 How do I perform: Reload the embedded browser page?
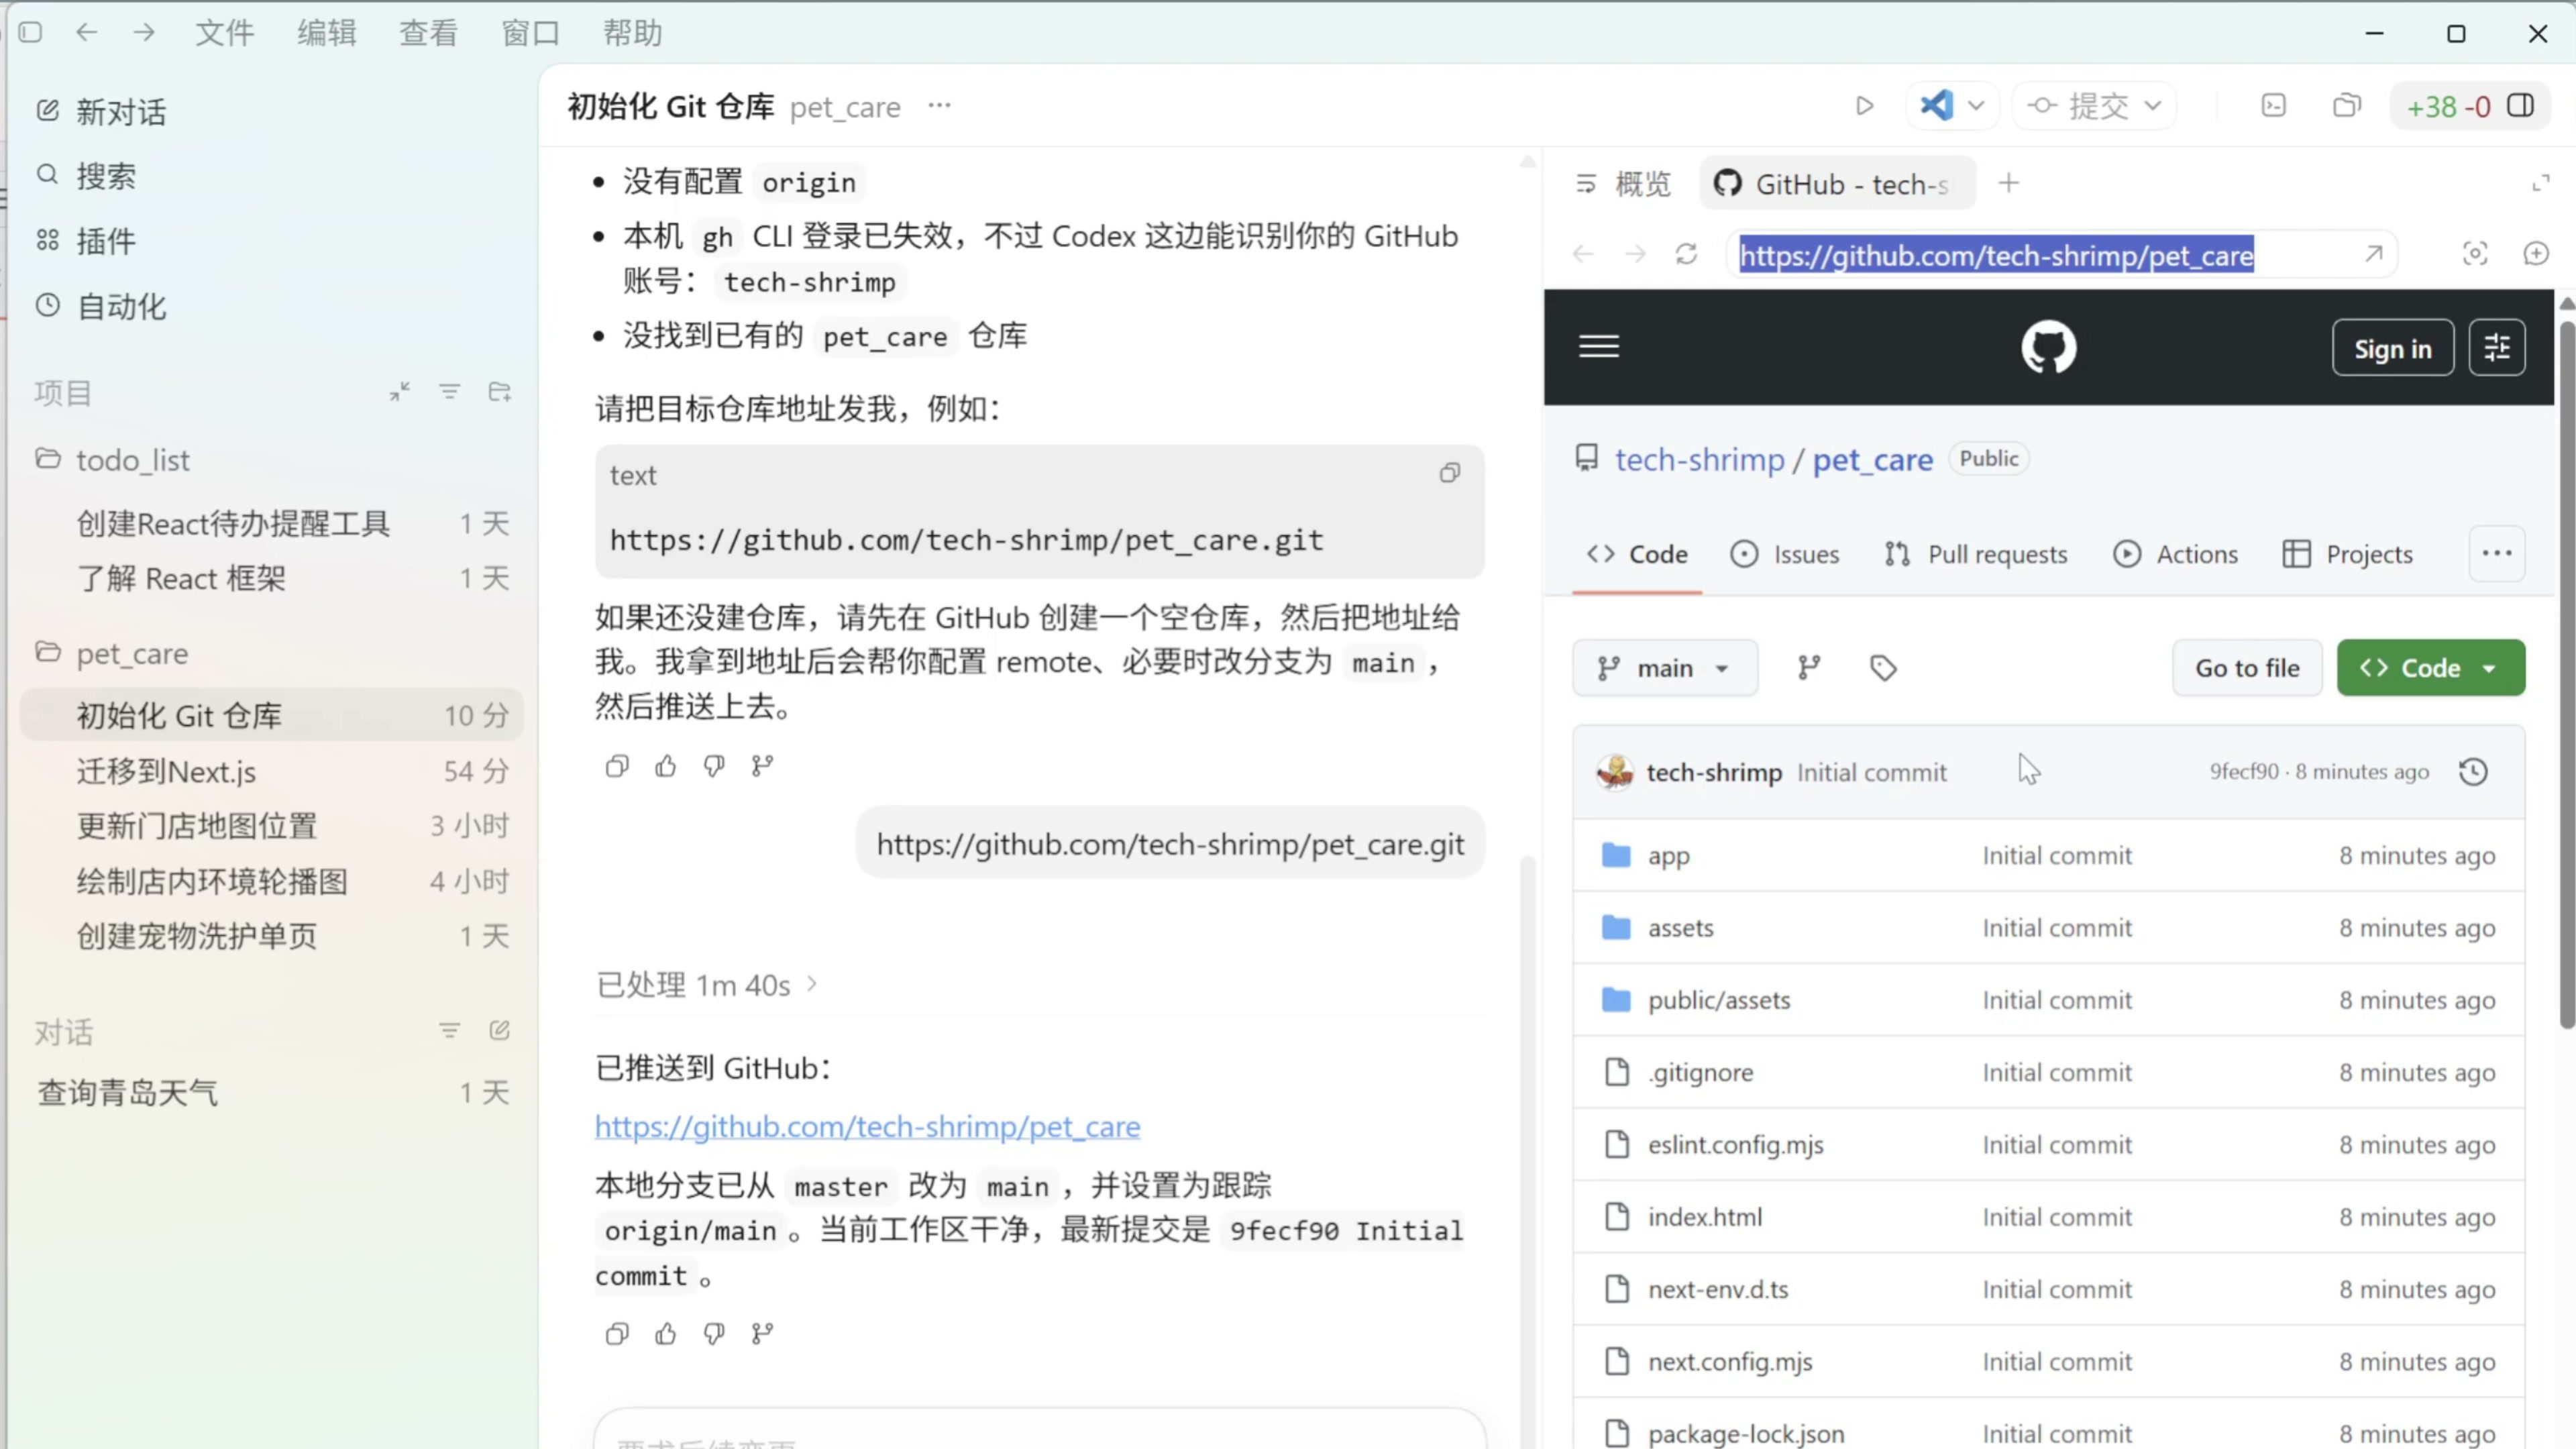(x=1687, y=254)
